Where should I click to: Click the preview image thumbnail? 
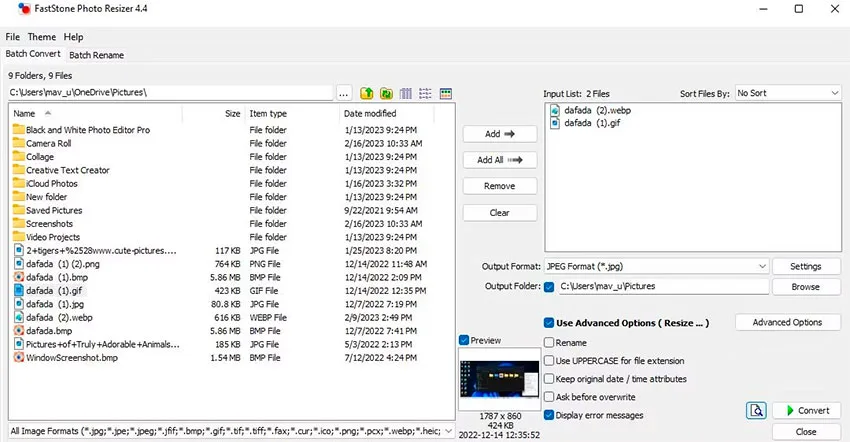[499, 379]
